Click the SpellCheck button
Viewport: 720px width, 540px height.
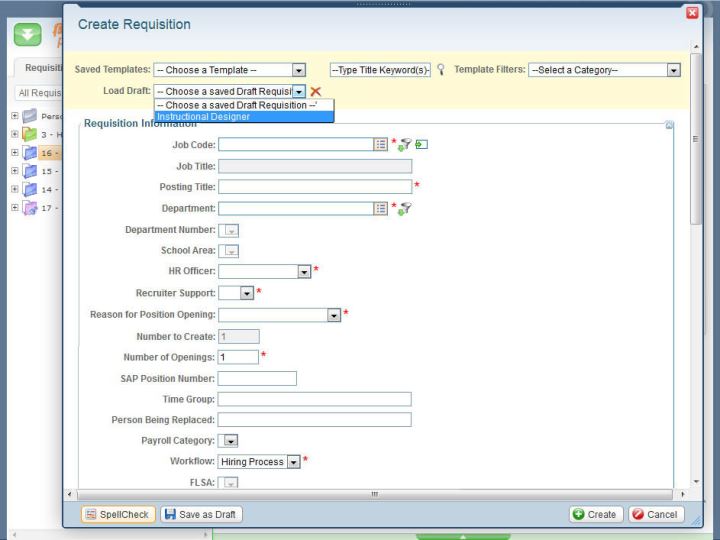point(117,514)
